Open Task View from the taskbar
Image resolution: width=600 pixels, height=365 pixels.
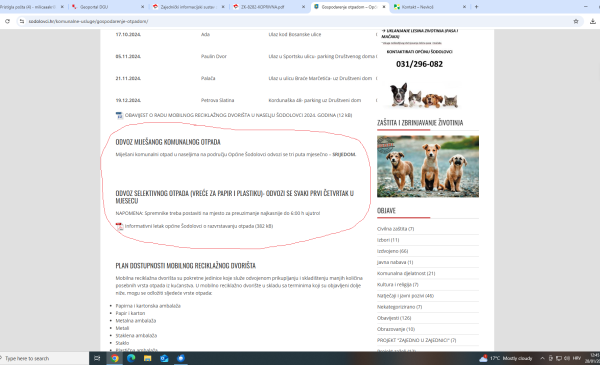tap(97, 358)
